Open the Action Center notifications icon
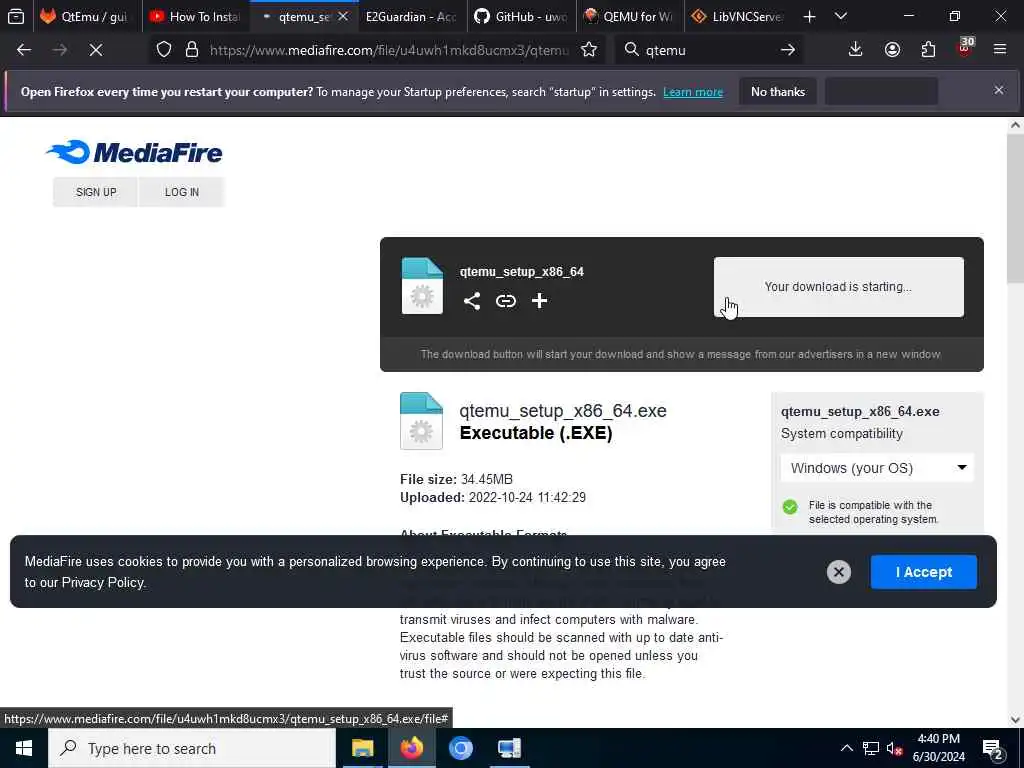 click(993, 749)
